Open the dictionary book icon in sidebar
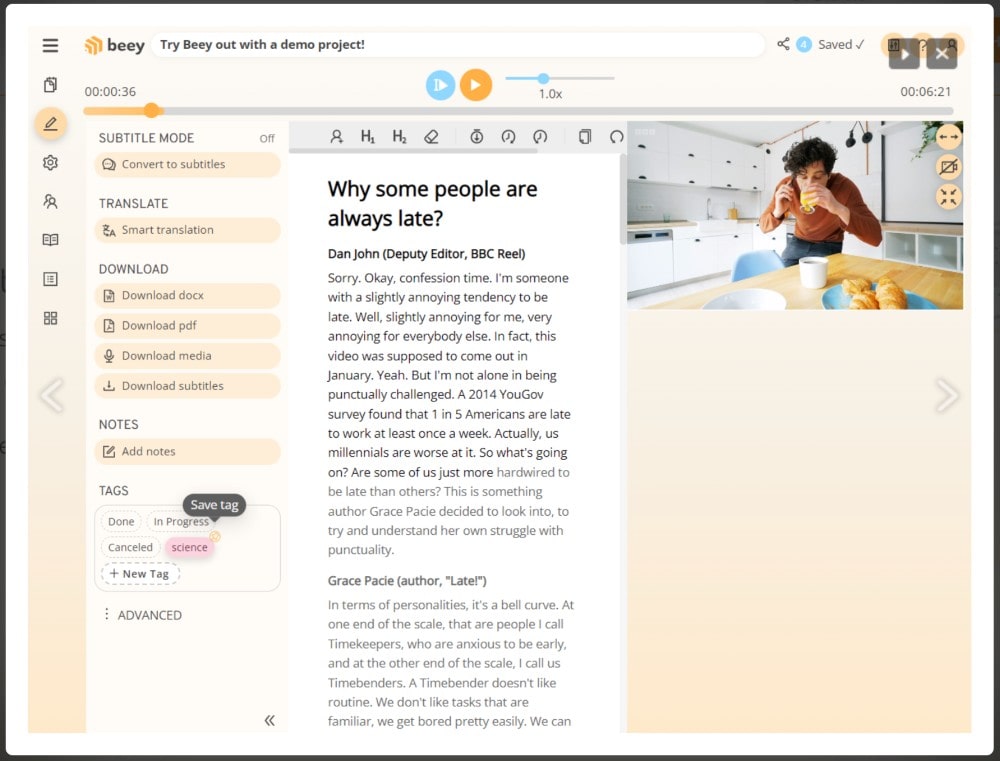Screen dimensions: 1000x761 [50, 239]
